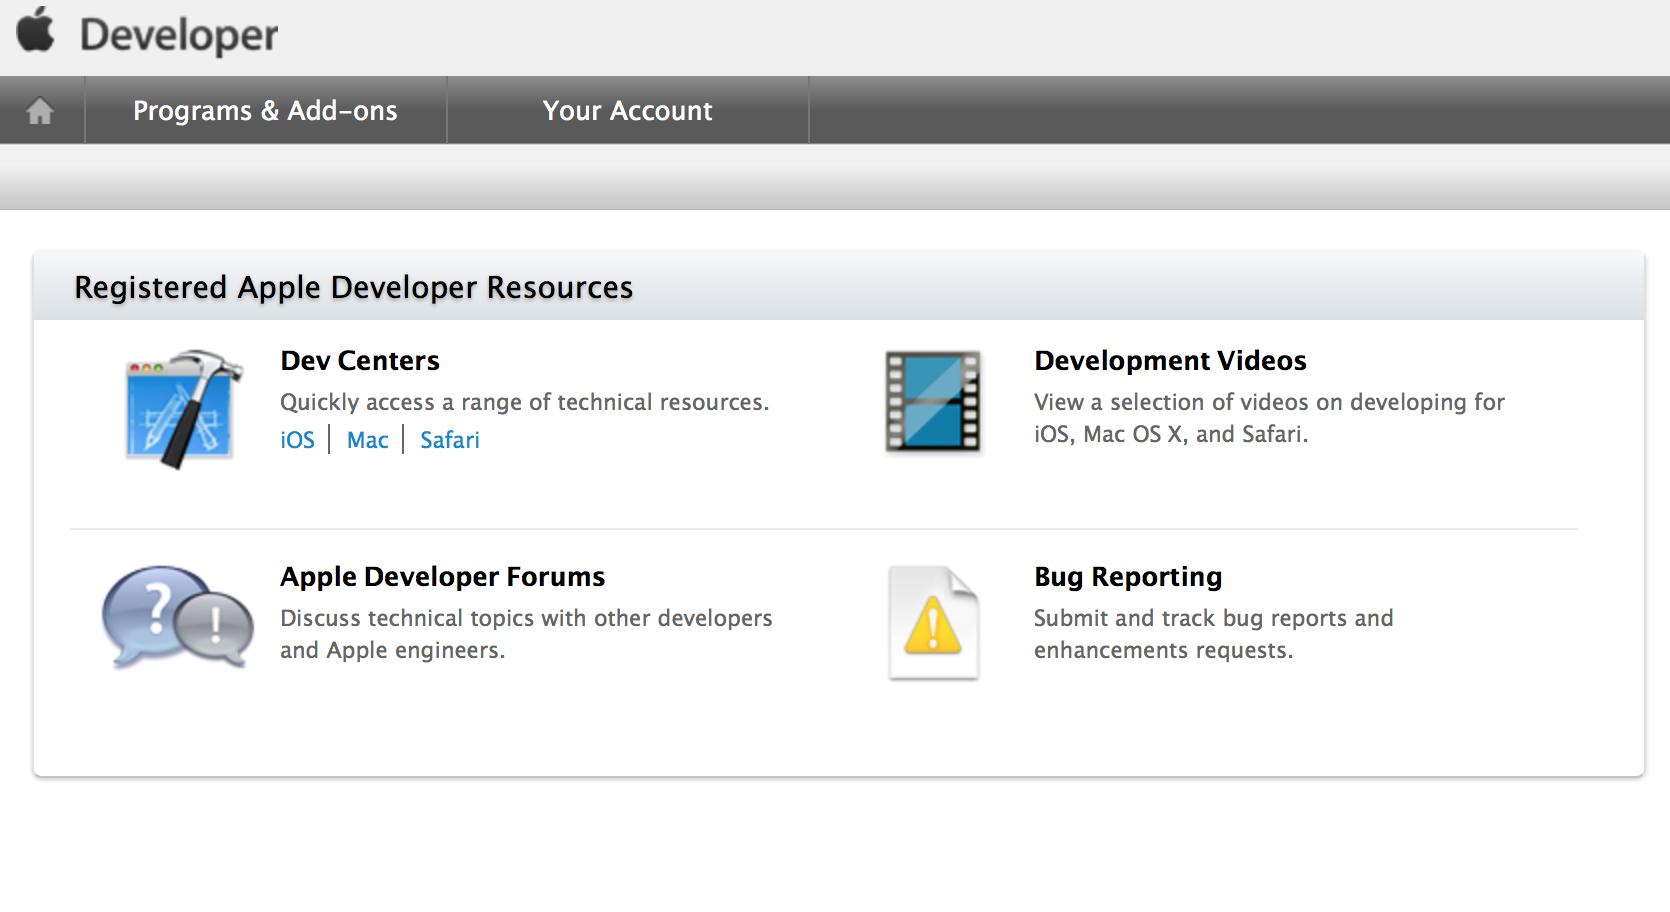Click the Bug Reporting heading
1670x912 pixels.
1128,577
